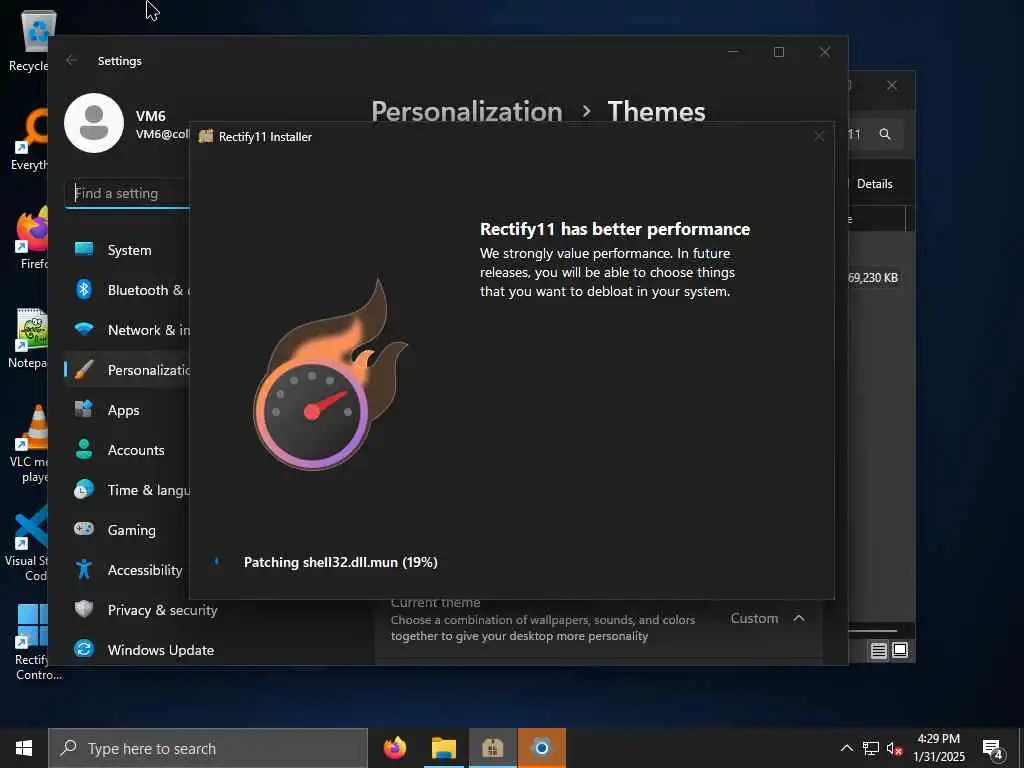Click the Network wifi icon in sidebar
Viewport: 1024px width, 768px height.
pos(84,329)
